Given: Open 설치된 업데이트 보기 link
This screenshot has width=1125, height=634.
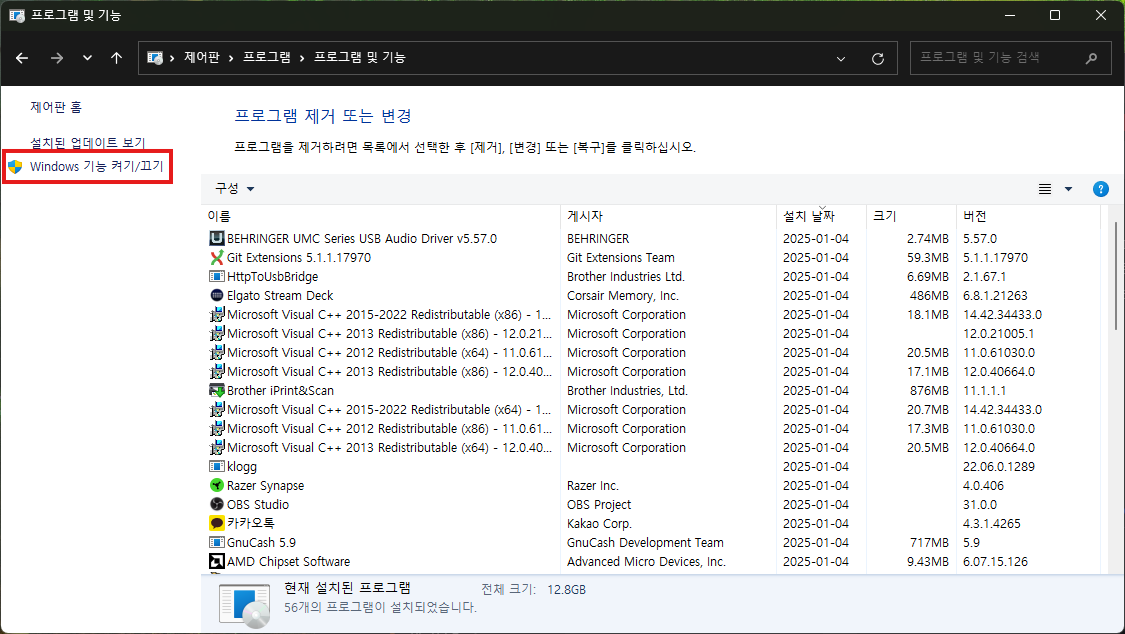Looking at the screenshot, I should (x=88, y=143).
